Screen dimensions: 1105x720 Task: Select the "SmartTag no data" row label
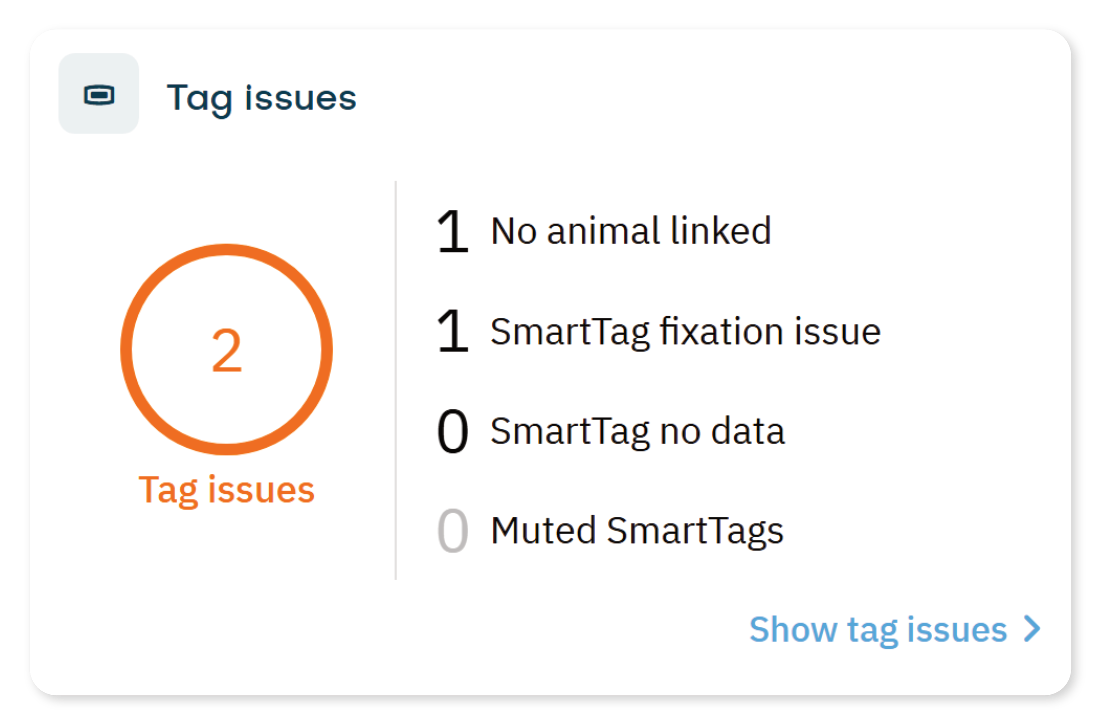tap(637, 432)
